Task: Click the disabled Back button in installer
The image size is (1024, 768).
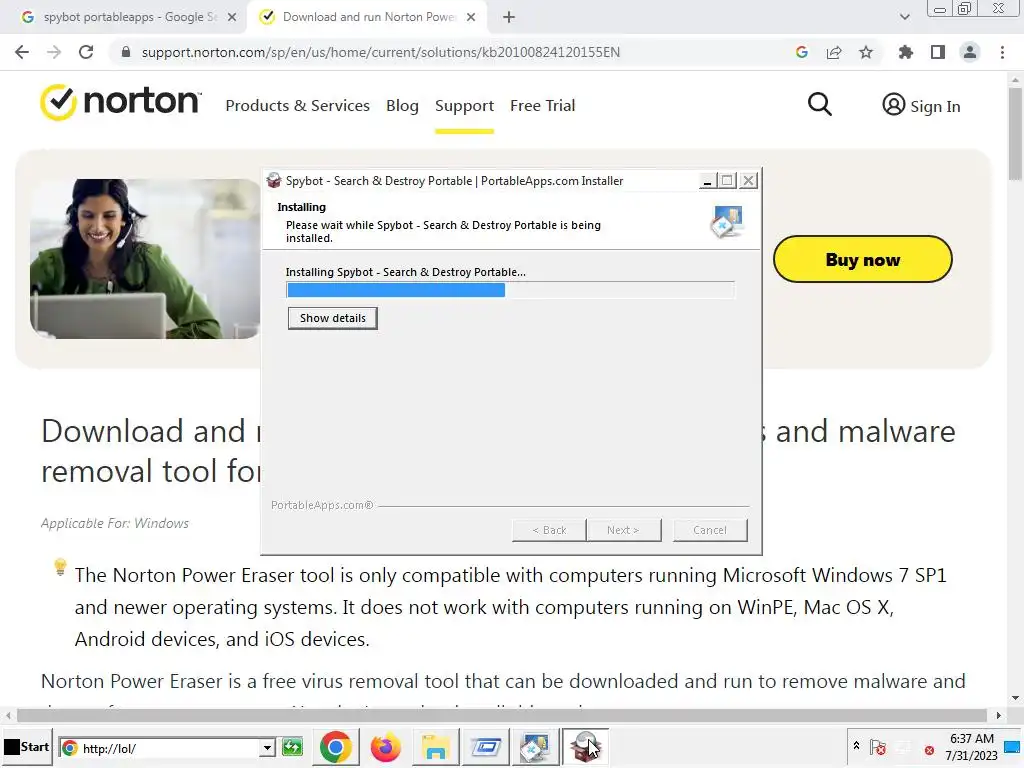Action: point(549,530)
